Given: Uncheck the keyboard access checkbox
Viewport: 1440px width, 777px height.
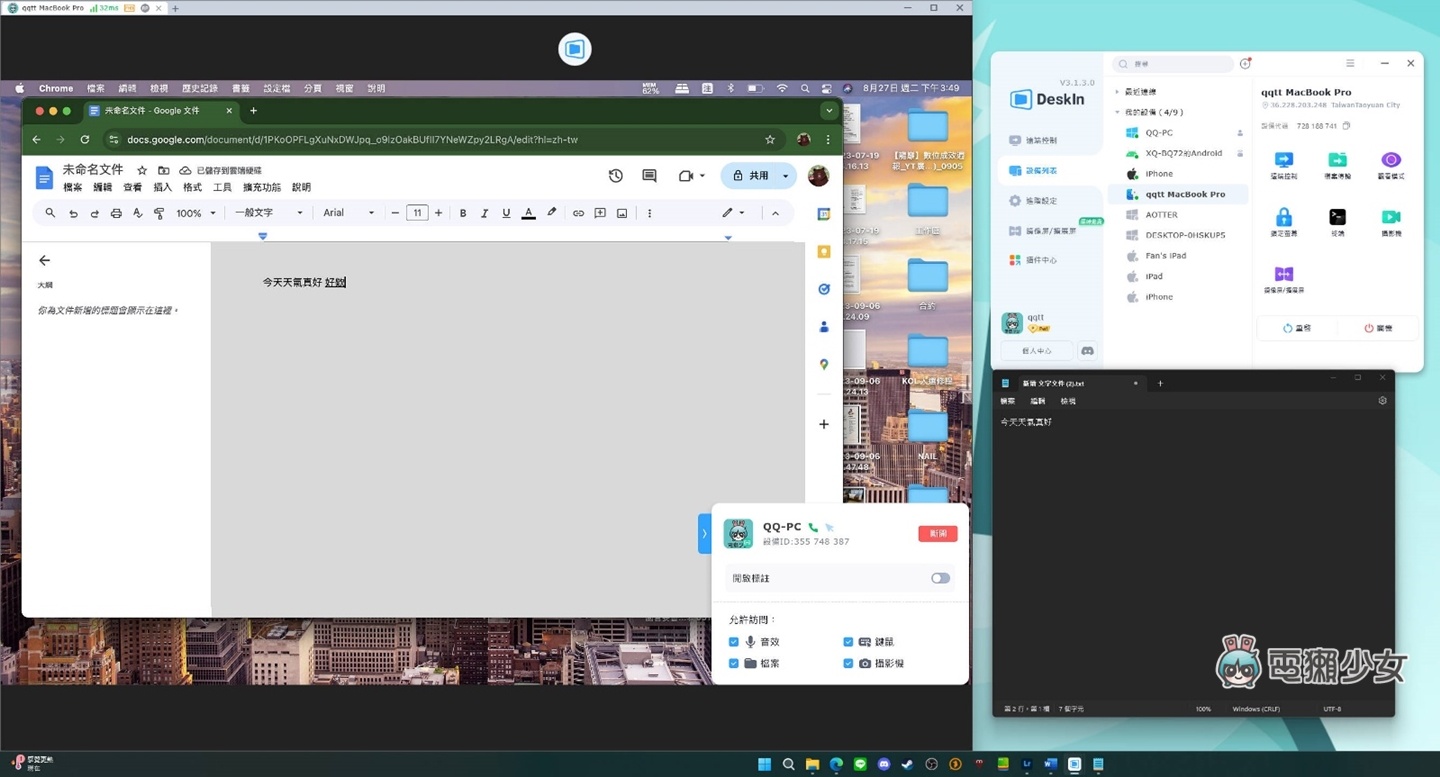Looking at the screenshot, I should click(x=848, y=642).
